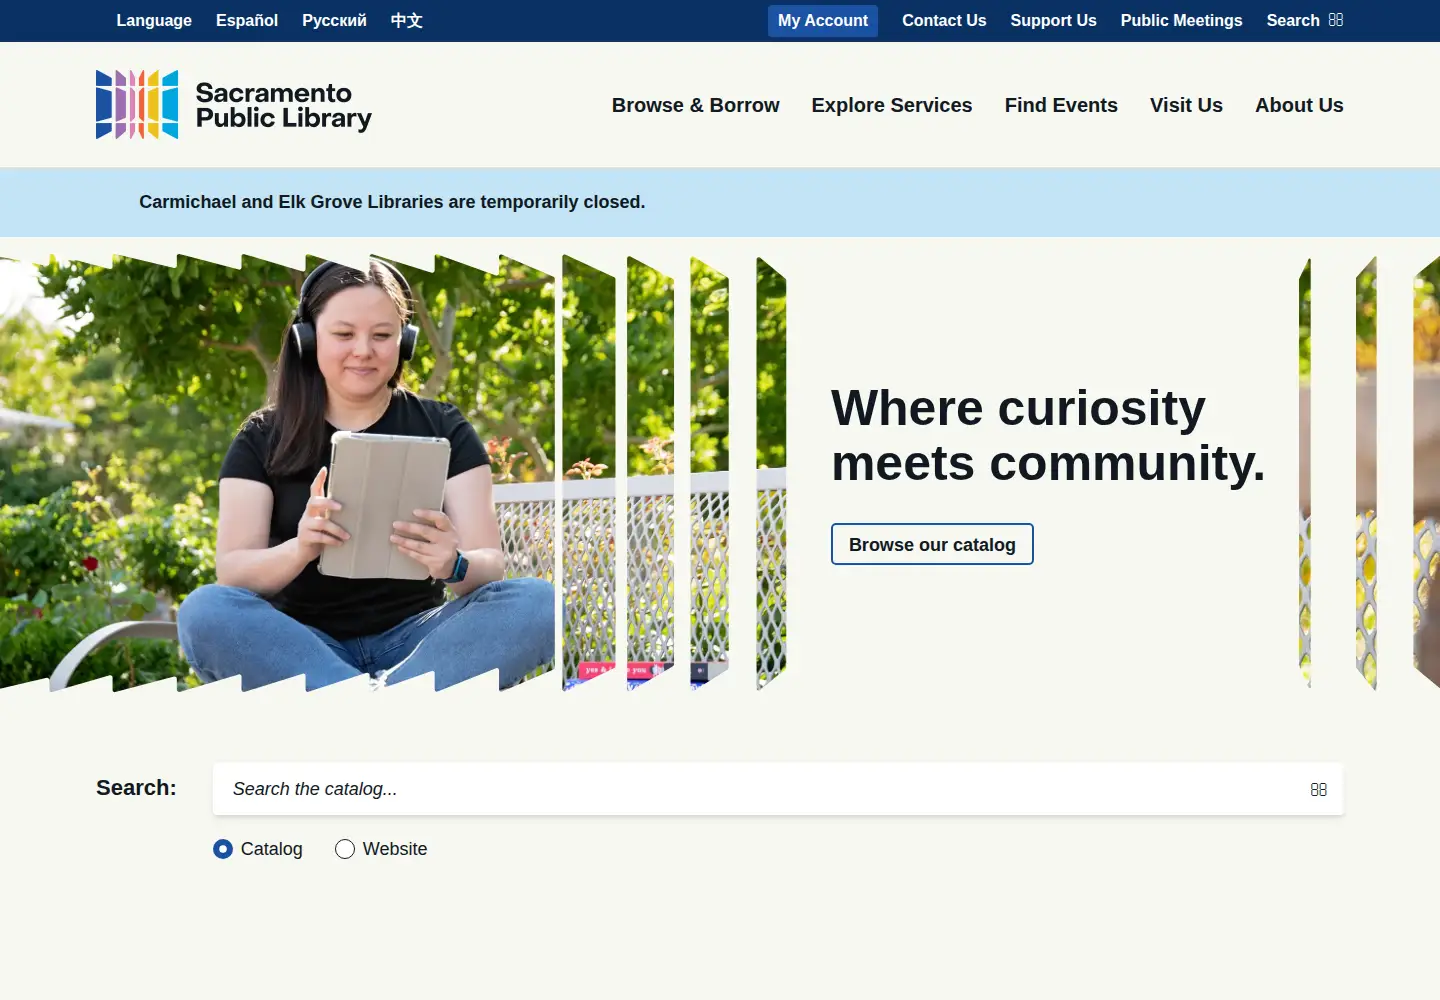
Task: Switch the site language to Español
Action: 247,21
